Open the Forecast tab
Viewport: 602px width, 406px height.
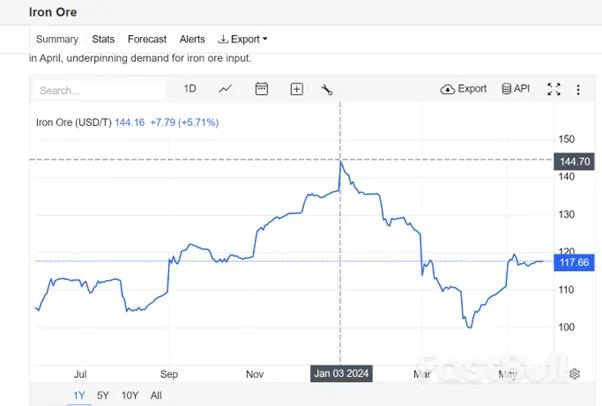coord(147,39)
